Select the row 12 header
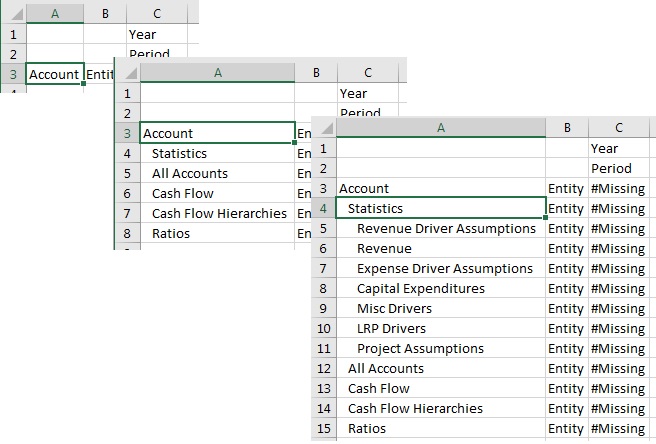This screenshot has width=656, height=444. click(324, 368)
